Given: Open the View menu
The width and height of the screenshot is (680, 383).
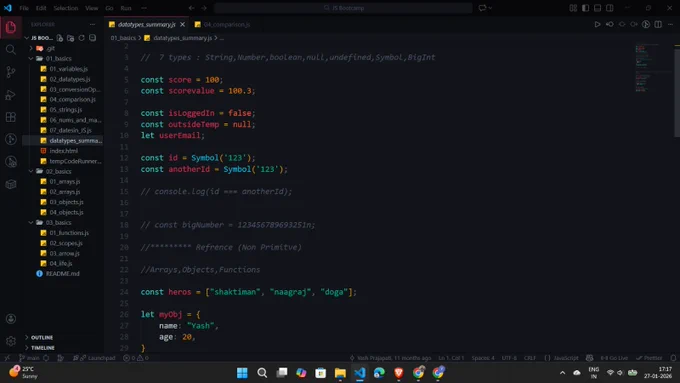Looking at the screenshot, I should pos(92,8).
